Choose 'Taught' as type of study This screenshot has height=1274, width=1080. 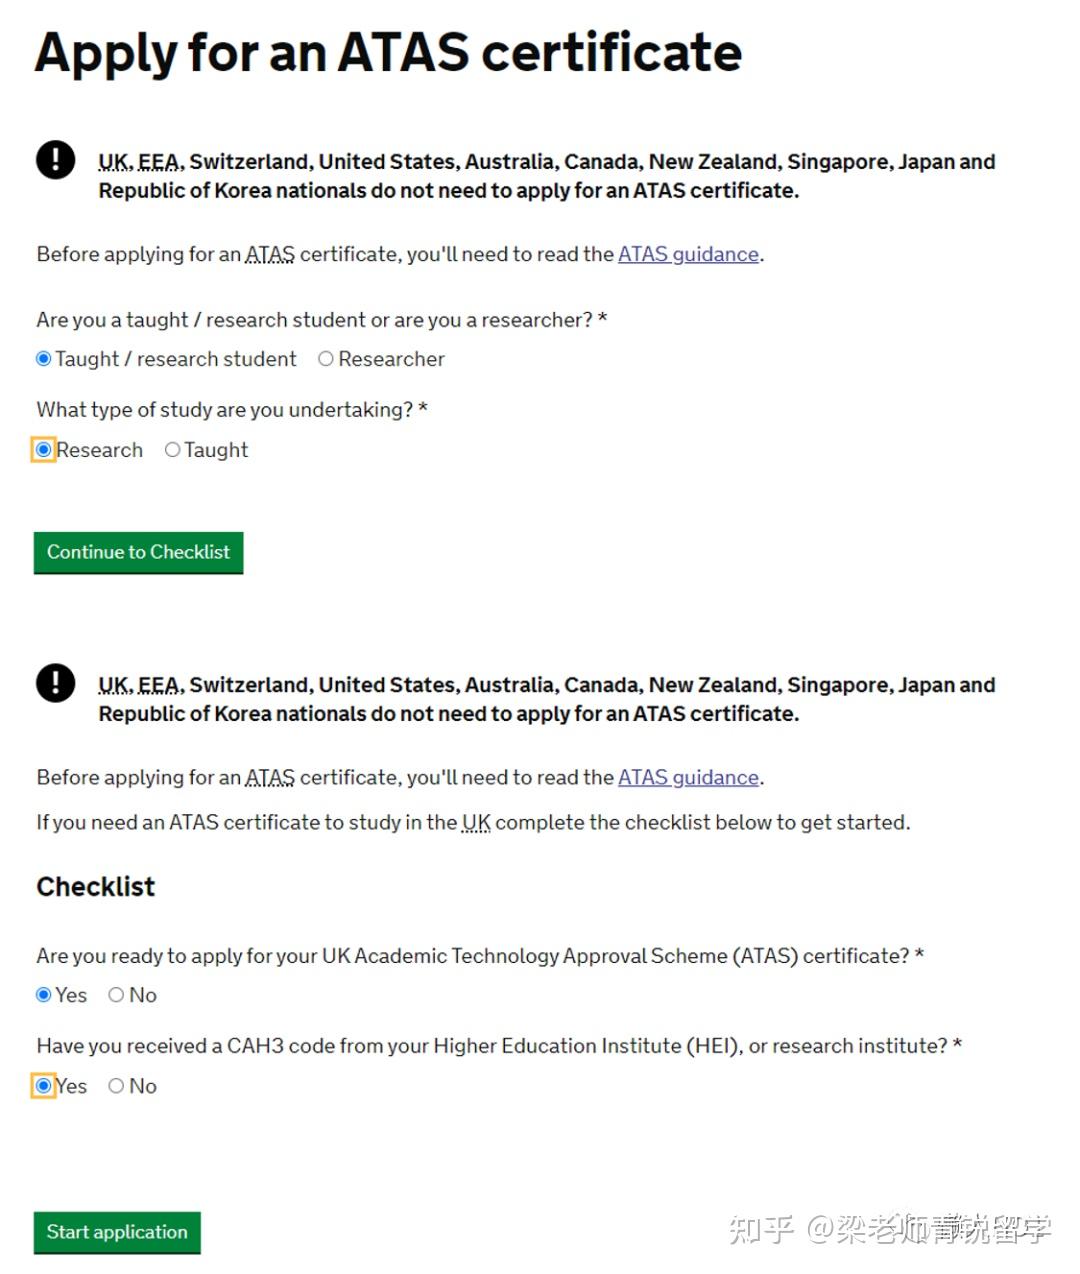click(172, 450)
